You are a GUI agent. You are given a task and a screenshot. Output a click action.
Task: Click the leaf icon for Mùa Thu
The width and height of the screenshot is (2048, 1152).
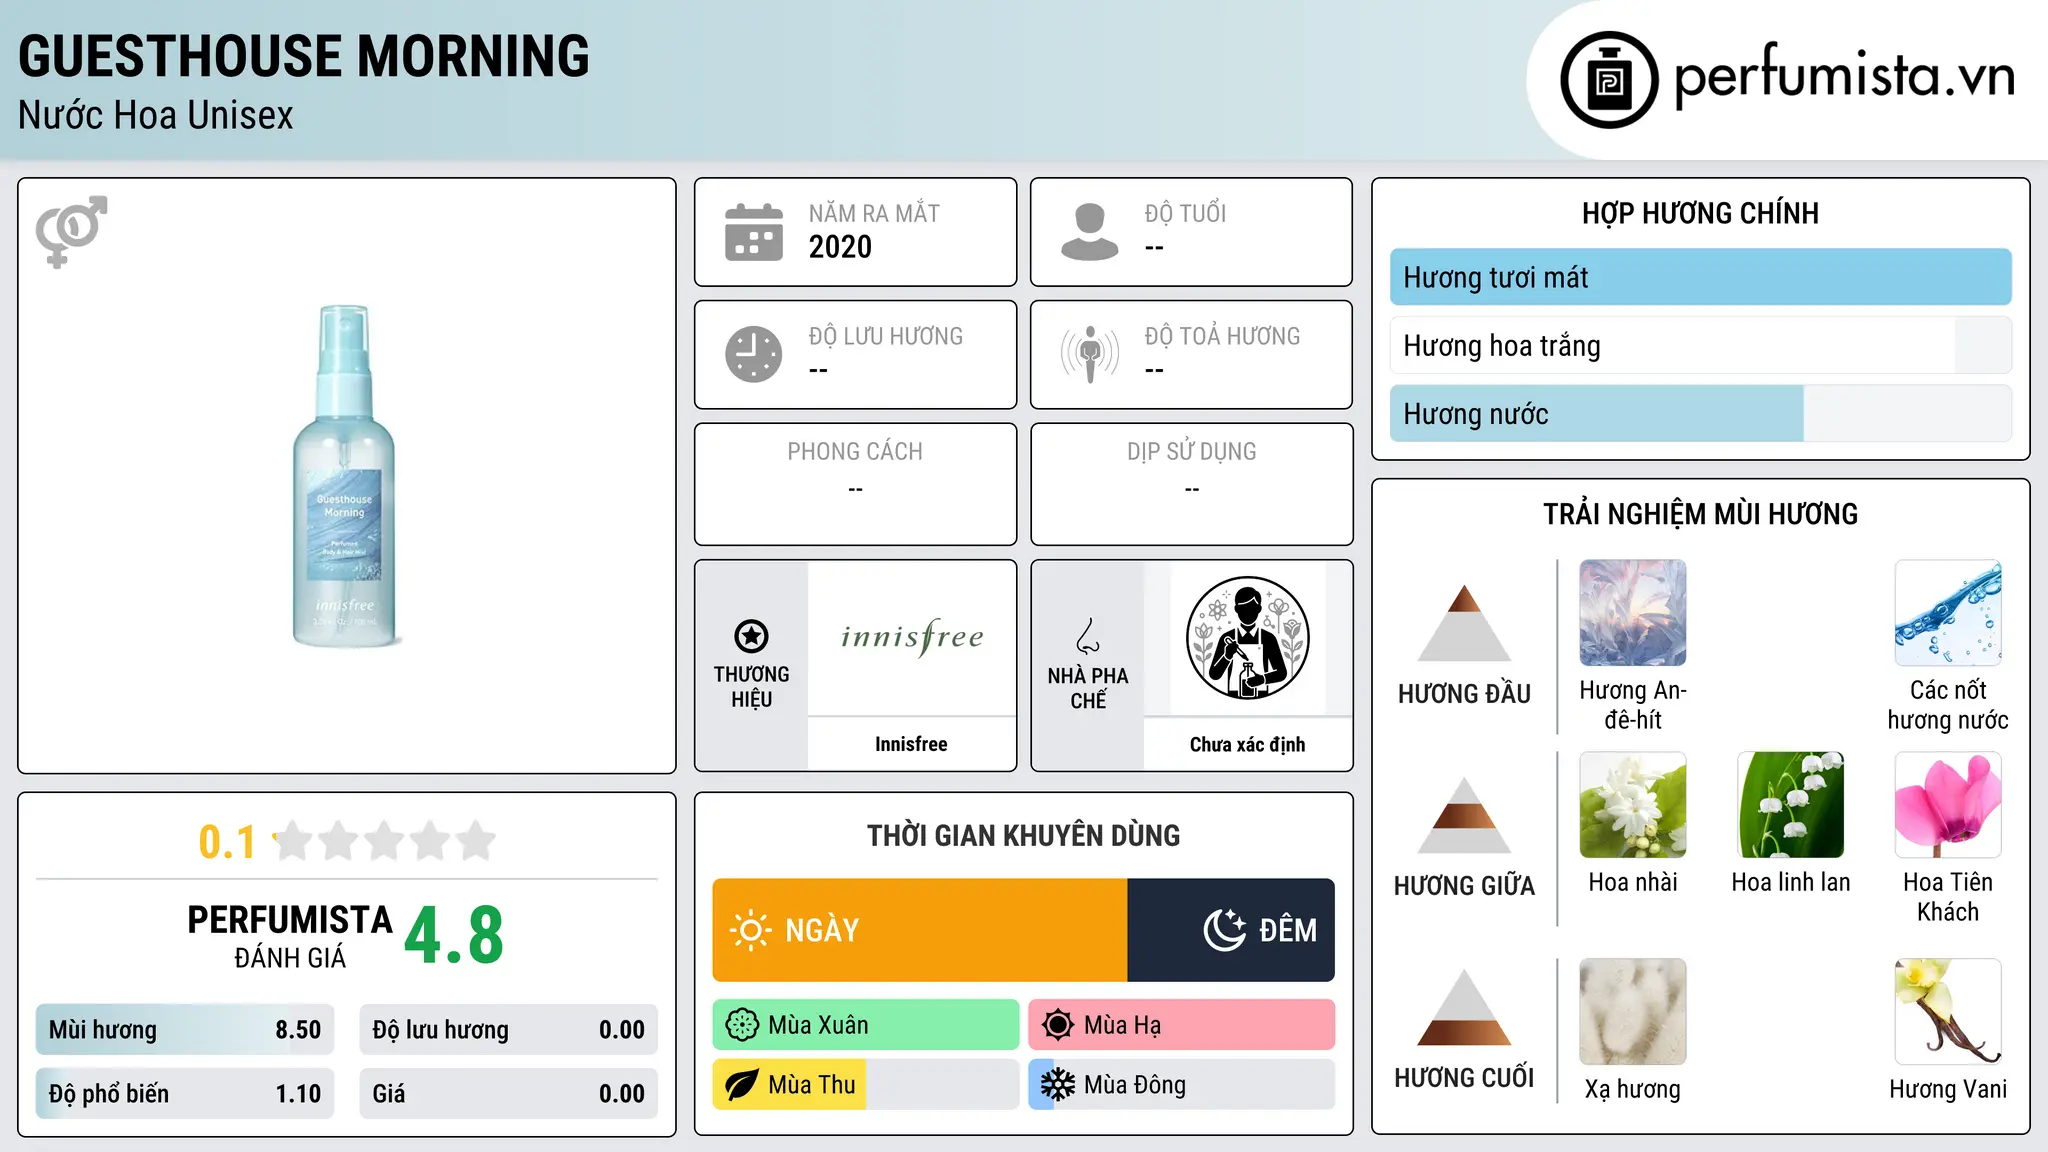tap(742, 1085)
